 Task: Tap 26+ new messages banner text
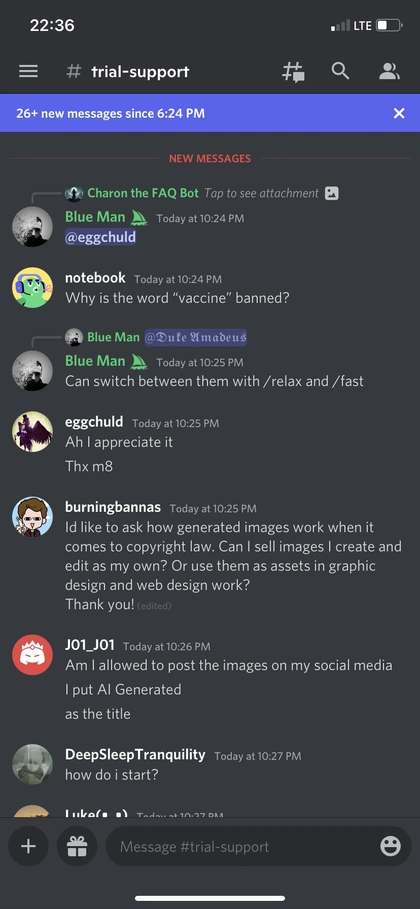(110, 114)
